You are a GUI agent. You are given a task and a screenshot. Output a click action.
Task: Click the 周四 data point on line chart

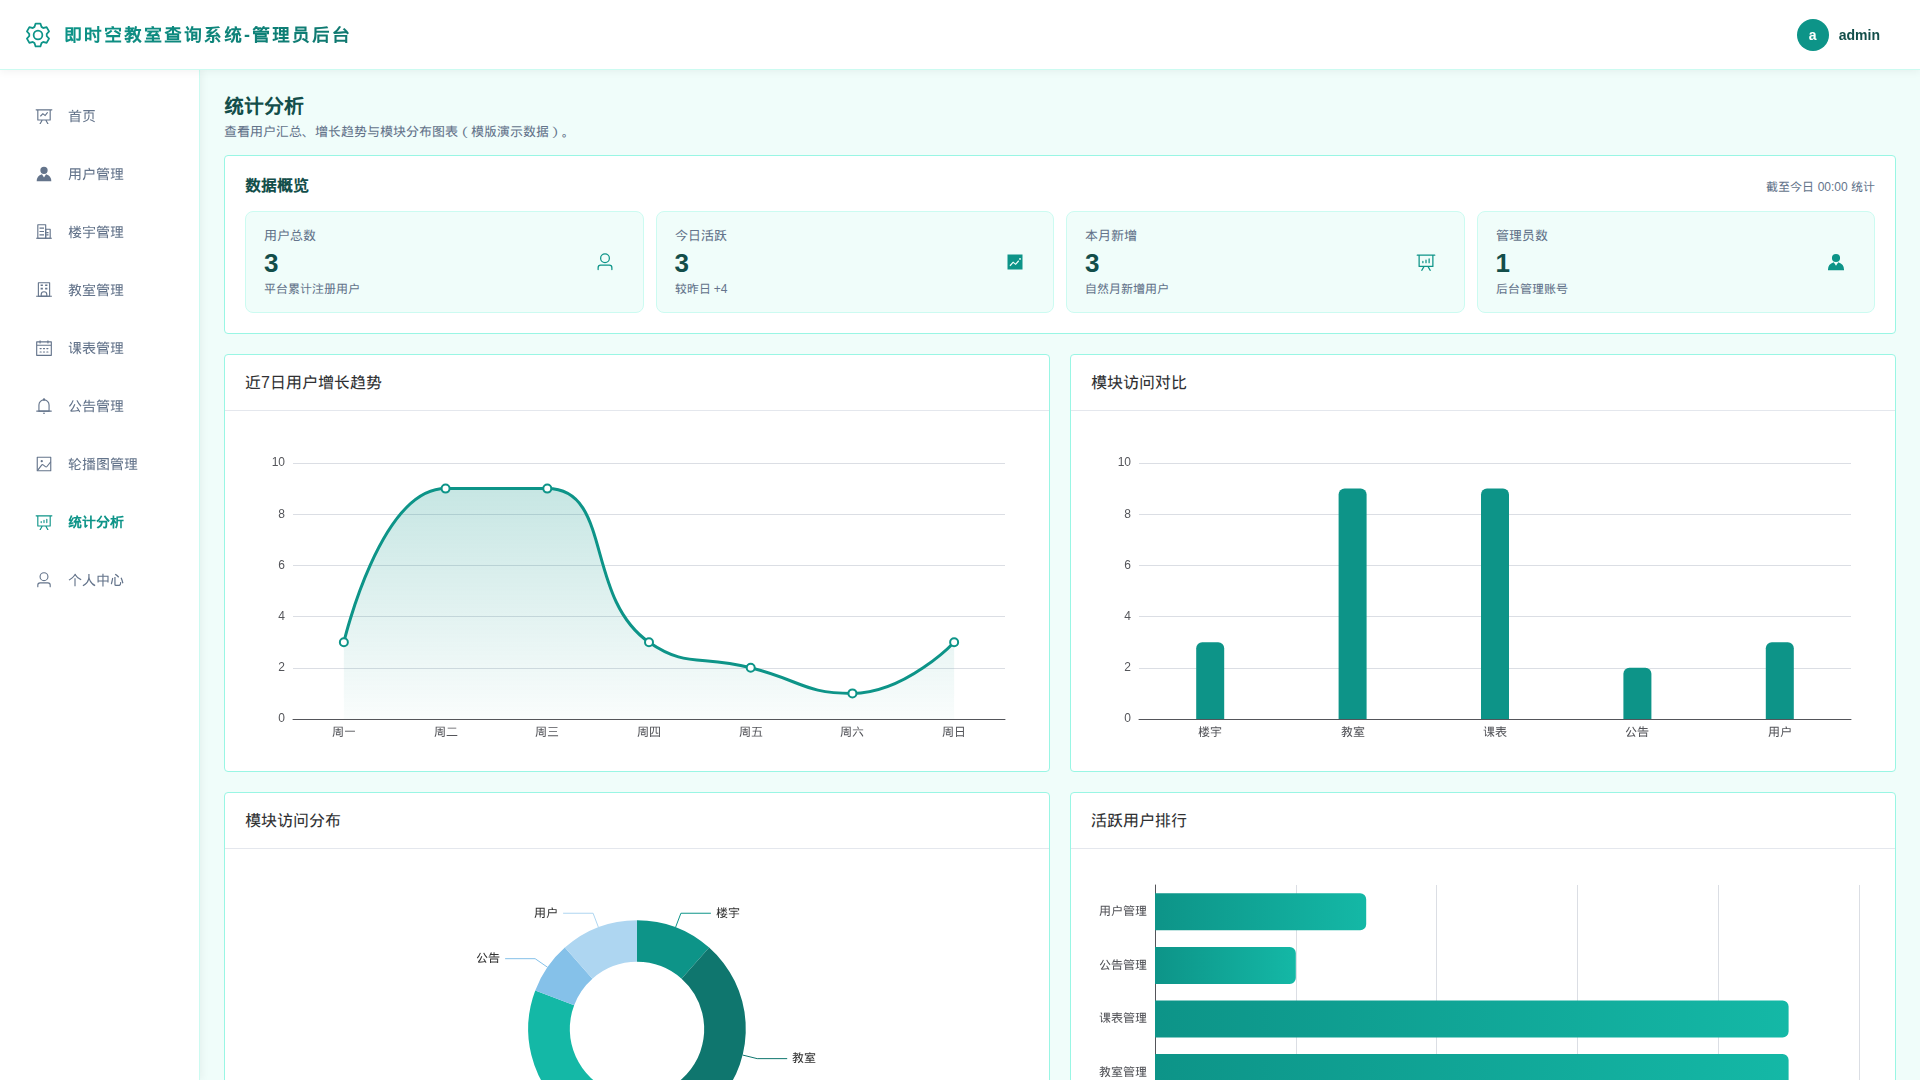649,642
